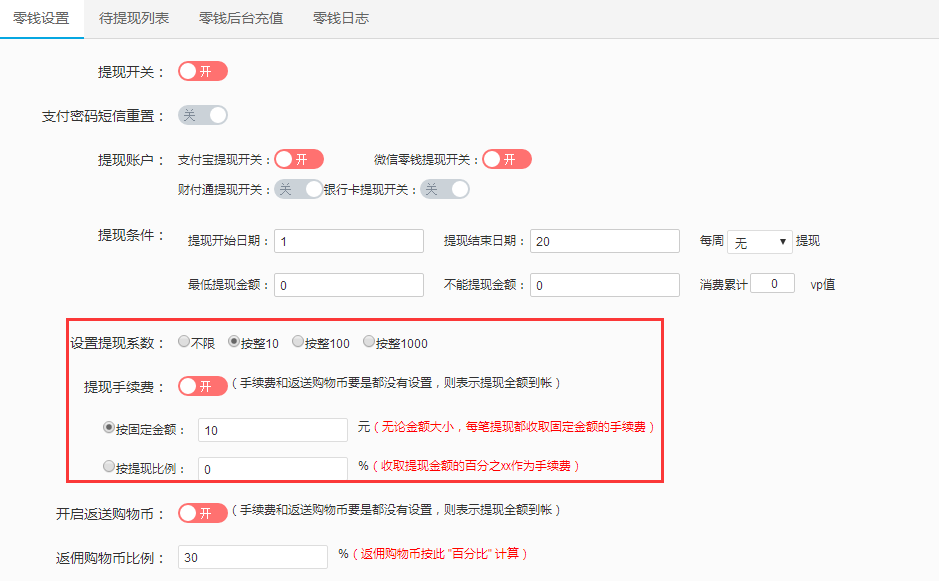Choose the 按固定金额 fee radio button
939x581 pixels.
pos(108,428)
